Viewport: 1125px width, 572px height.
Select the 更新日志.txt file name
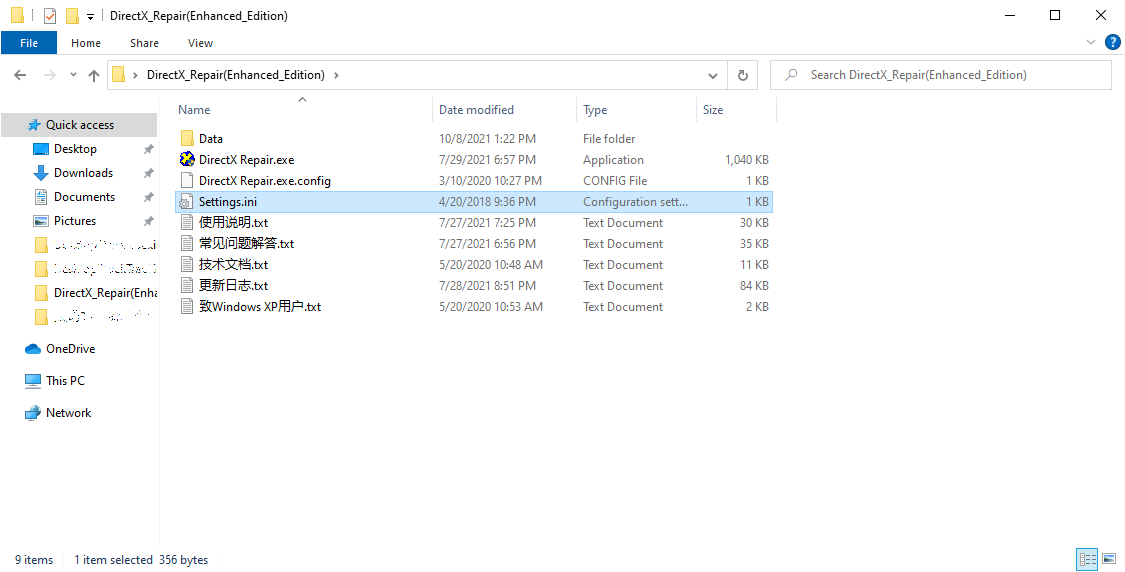point(233,285)
